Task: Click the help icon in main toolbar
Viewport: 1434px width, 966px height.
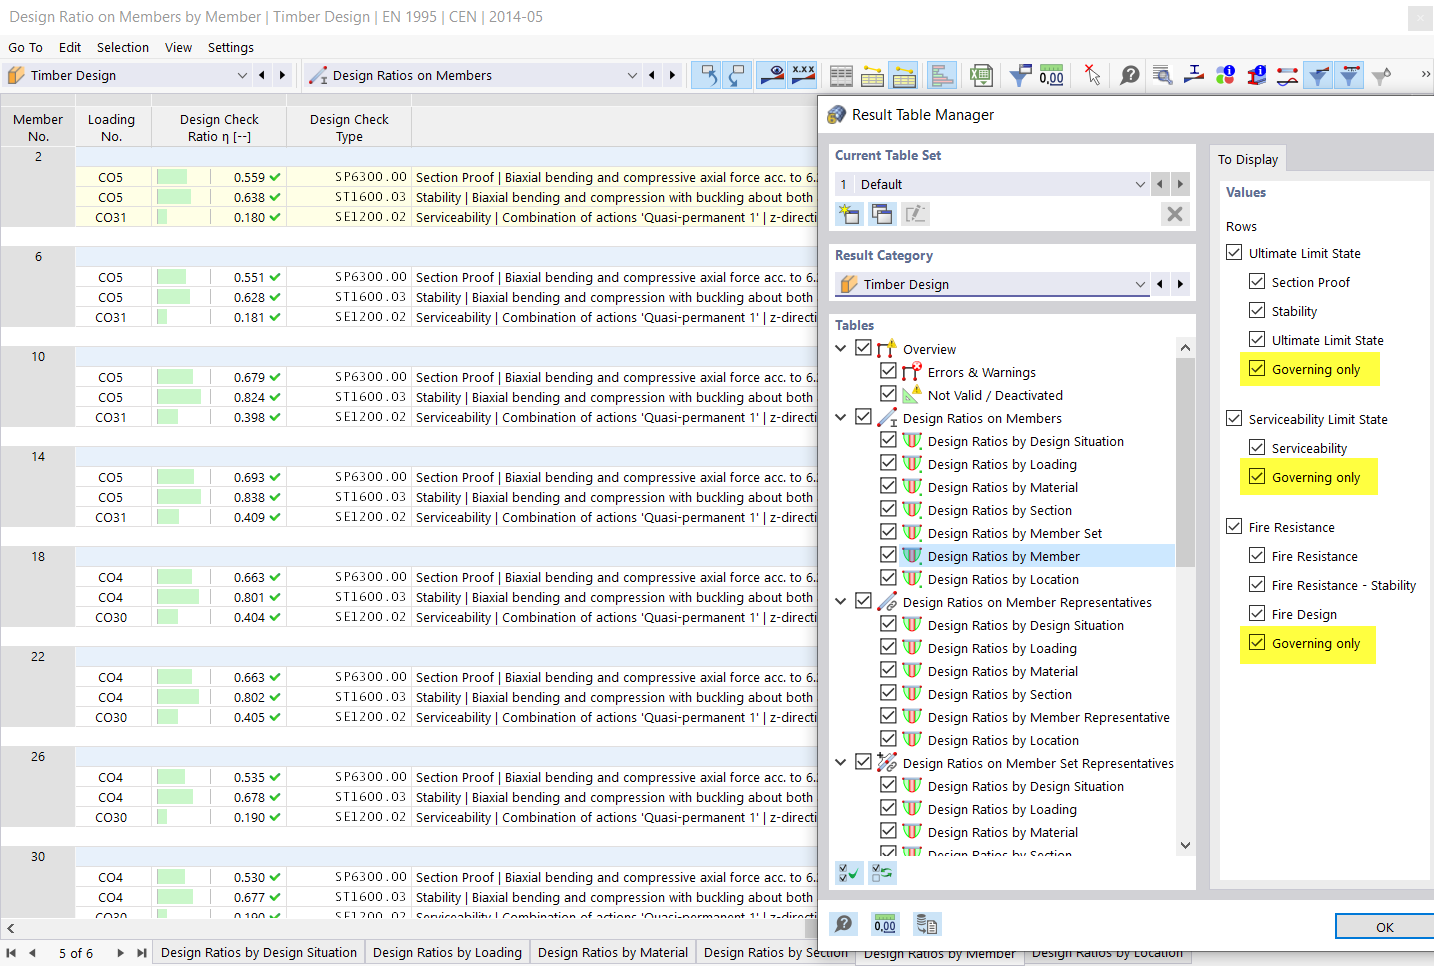Action: [x=1129, y=75]
